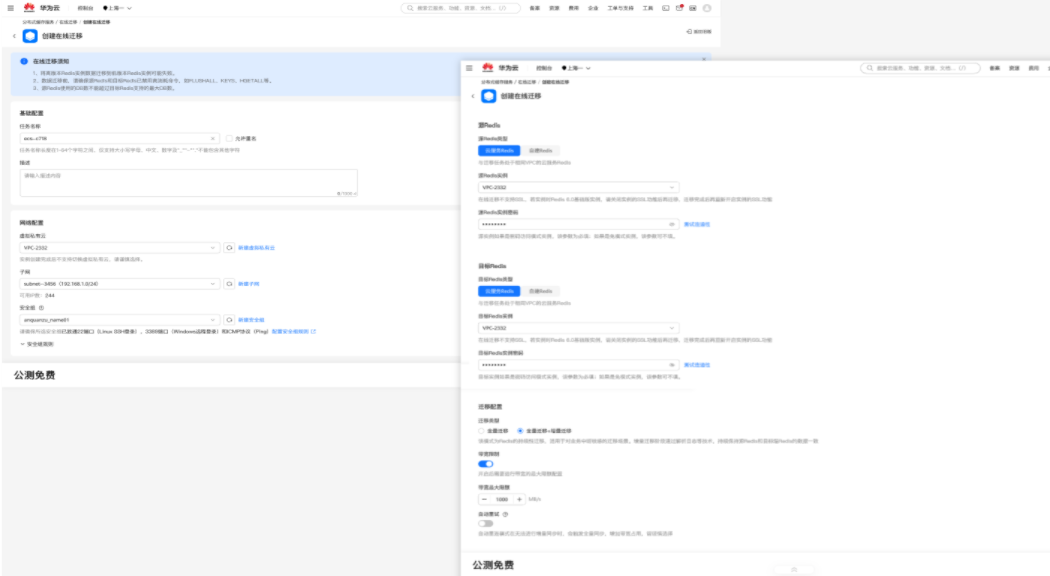Viewport: 1050px width, 576px height.
Task: Click the refresh icon beside the security group dropdown
Action: click(229, 320)
